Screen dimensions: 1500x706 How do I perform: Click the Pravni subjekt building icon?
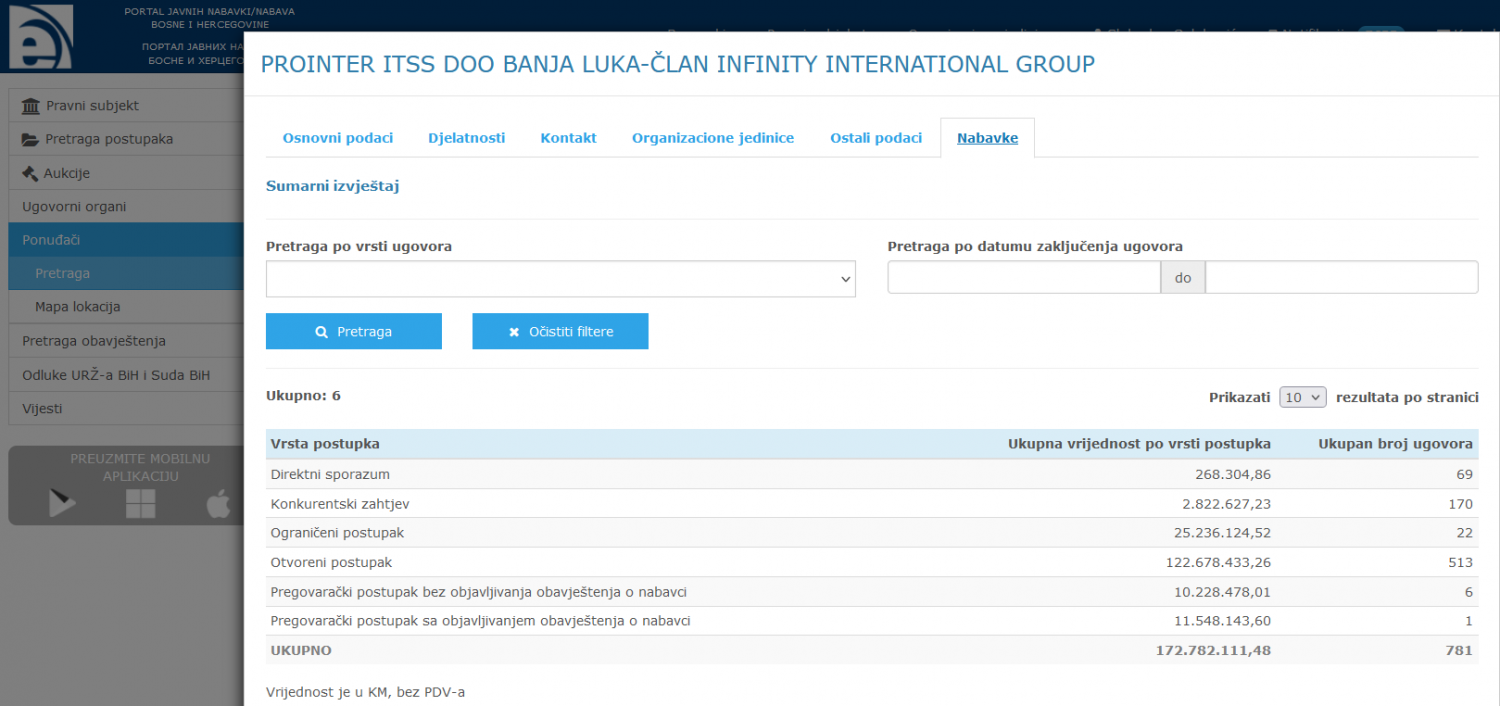31,106
